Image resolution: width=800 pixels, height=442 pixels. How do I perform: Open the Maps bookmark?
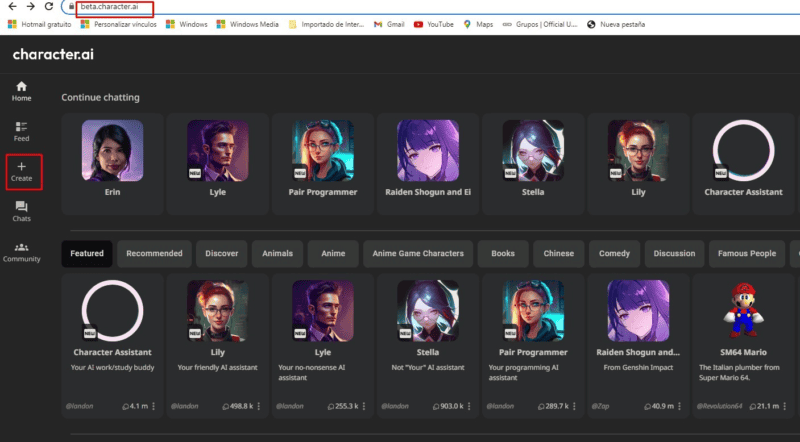point(478,24)
